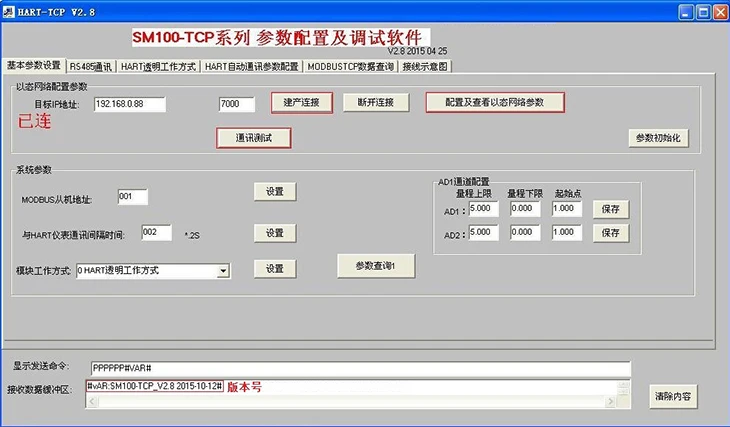Screen dimensions: 730x427
Task: Show the 接线示意图 tab
Action: pyautogui.click(x=425, y=67)
